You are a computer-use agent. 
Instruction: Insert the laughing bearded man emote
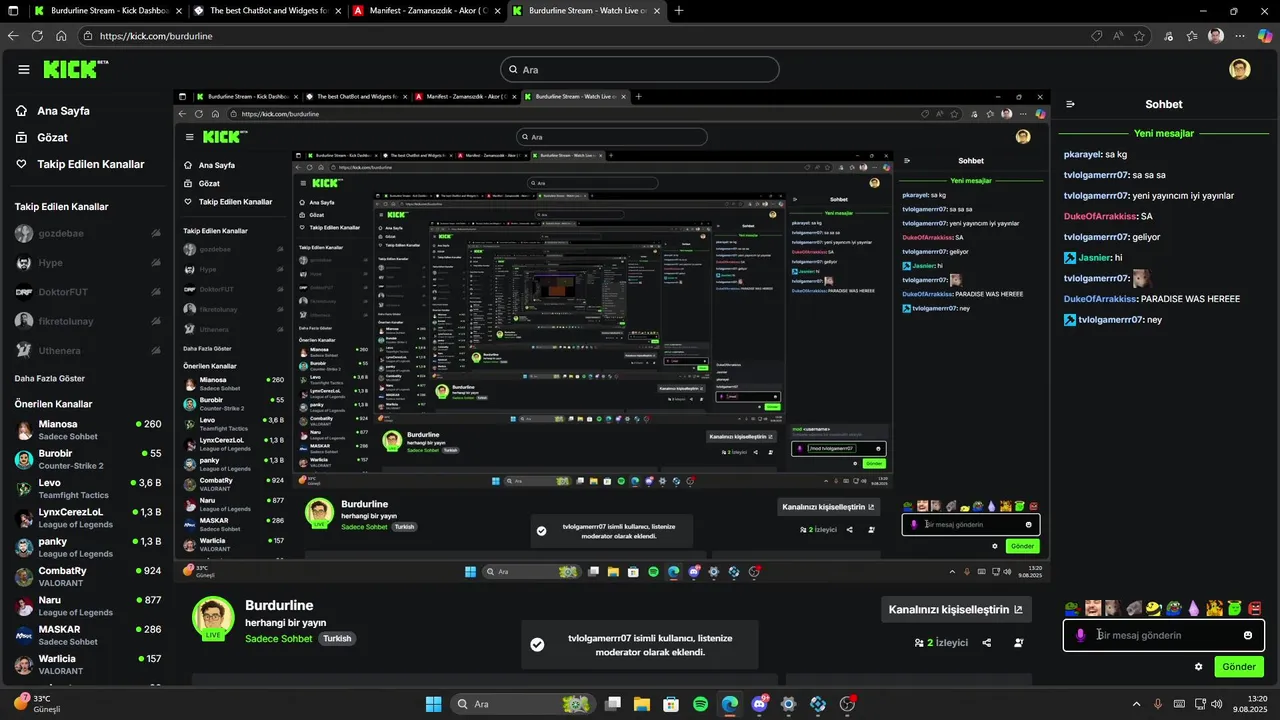[x=1093, y=608]
